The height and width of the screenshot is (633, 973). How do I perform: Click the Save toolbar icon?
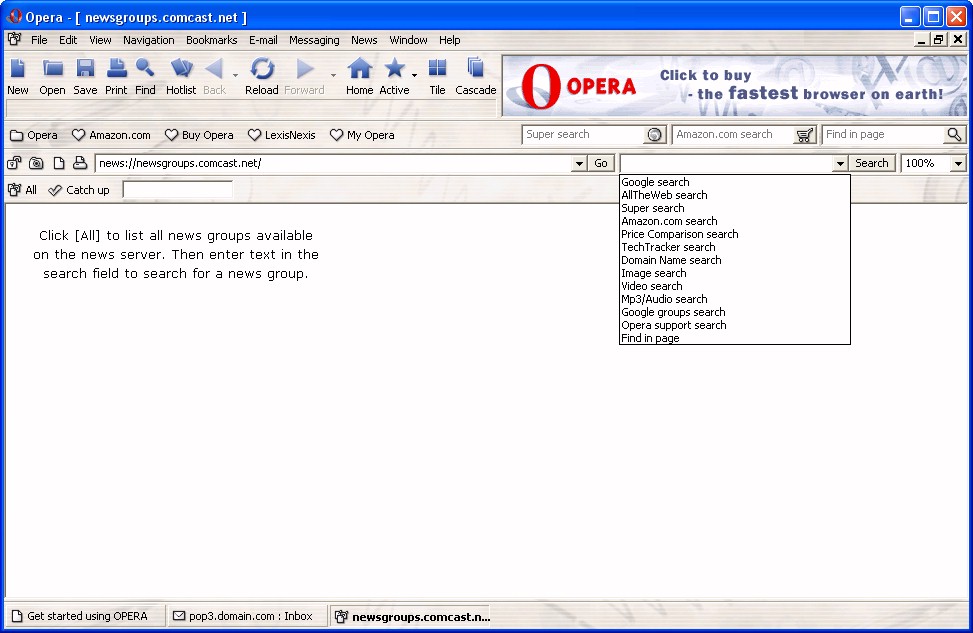click(x=85, y=76)
